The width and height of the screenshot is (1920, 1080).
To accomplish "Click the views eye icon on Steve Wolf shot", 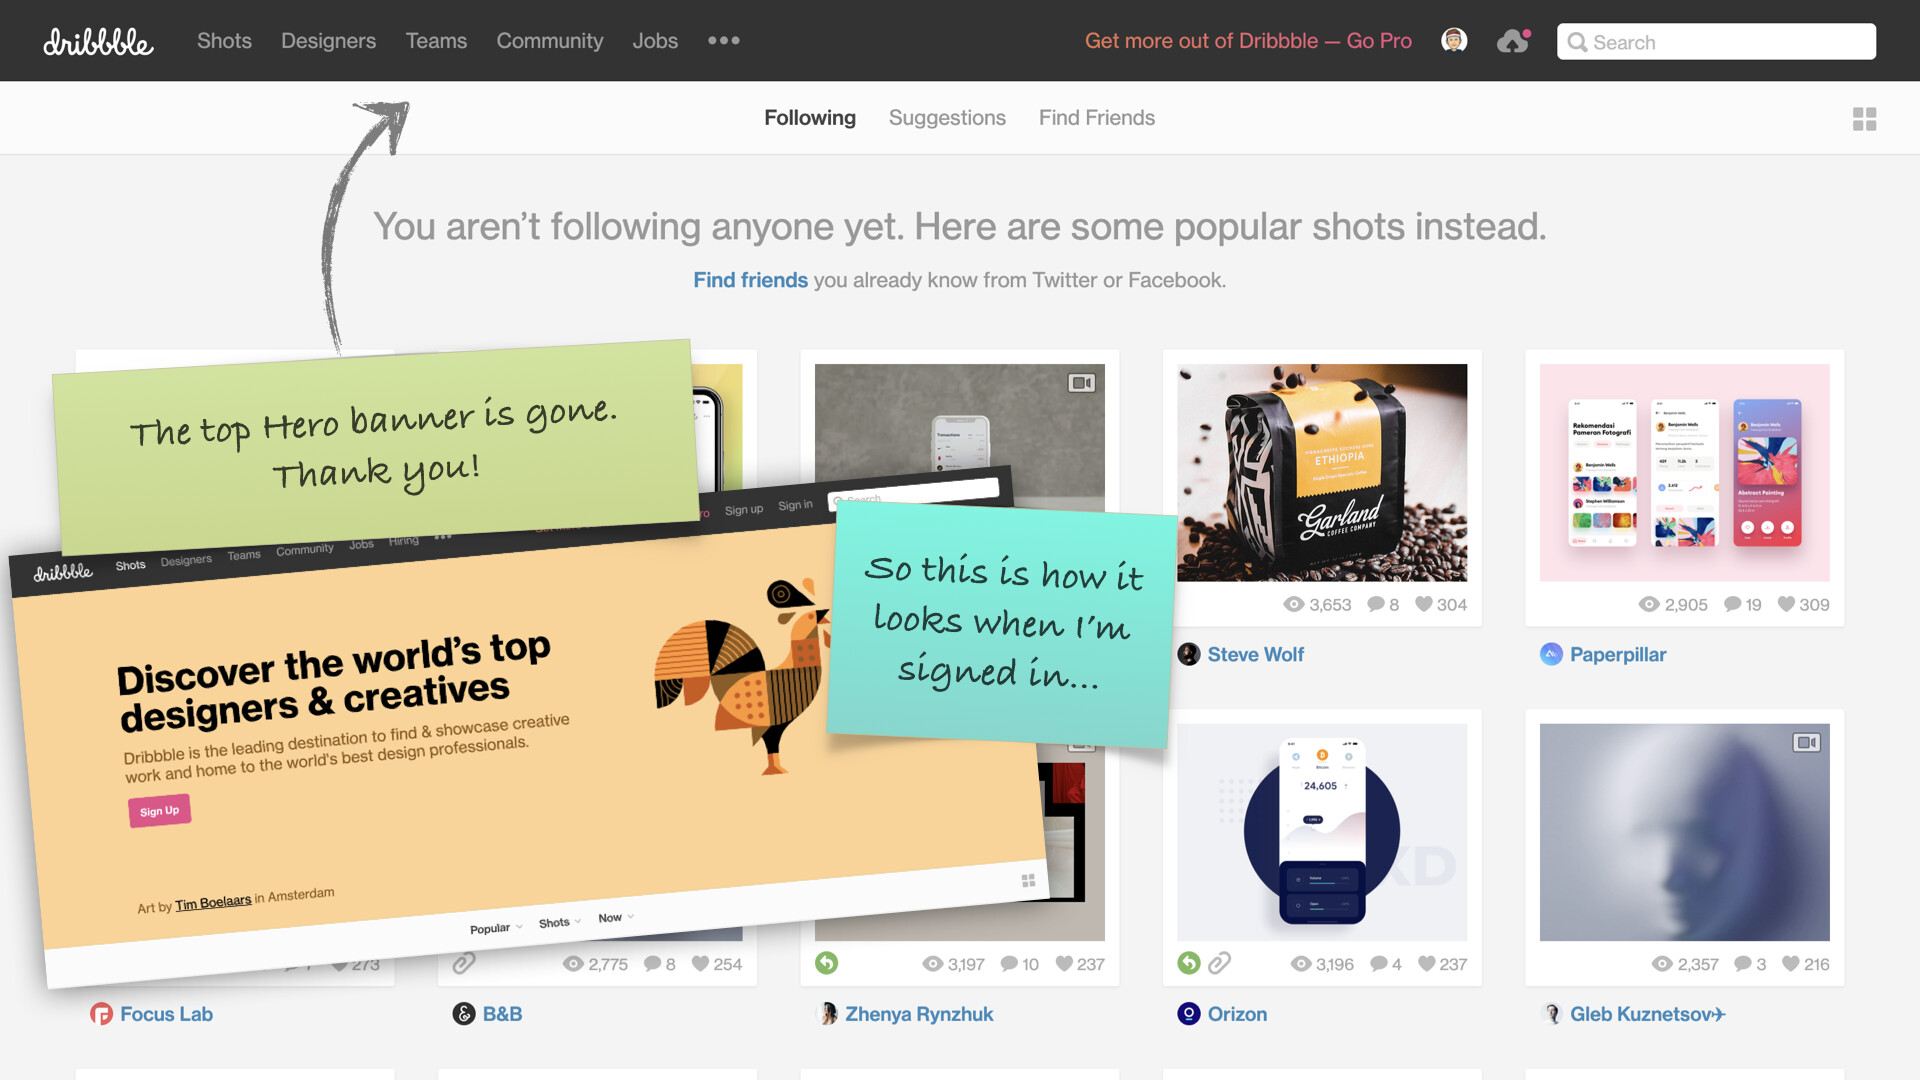I will coord(1294,604).
